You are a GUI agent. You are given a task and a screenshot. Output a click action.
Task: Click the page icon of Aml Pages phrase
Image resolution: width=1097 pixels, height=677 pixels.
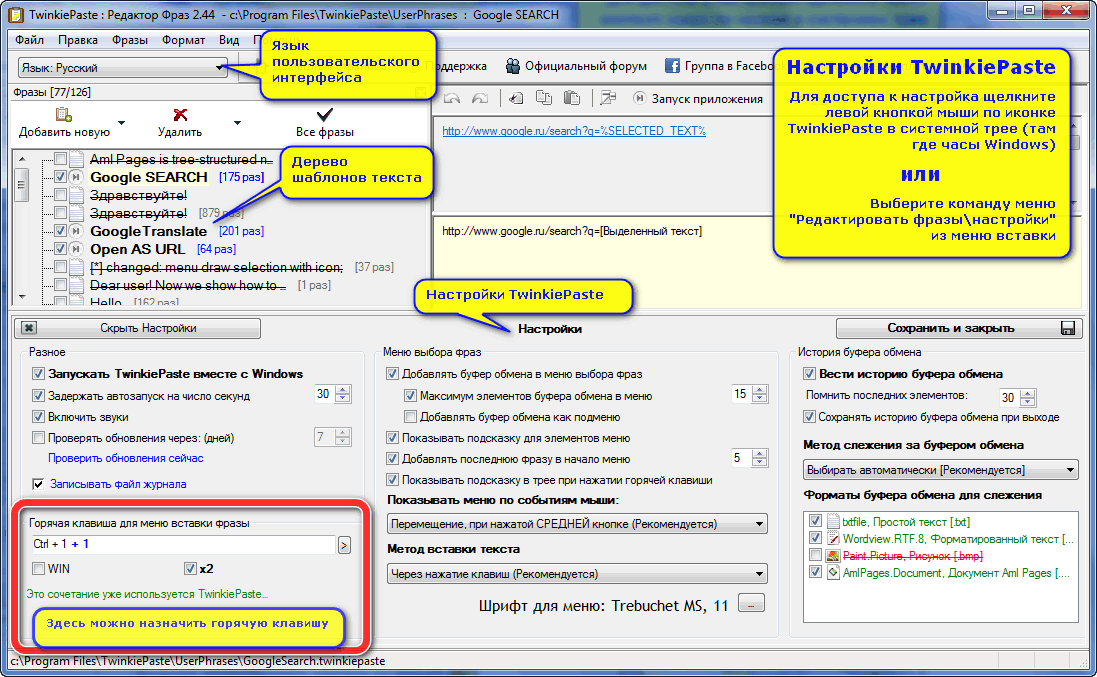[76, 159]
